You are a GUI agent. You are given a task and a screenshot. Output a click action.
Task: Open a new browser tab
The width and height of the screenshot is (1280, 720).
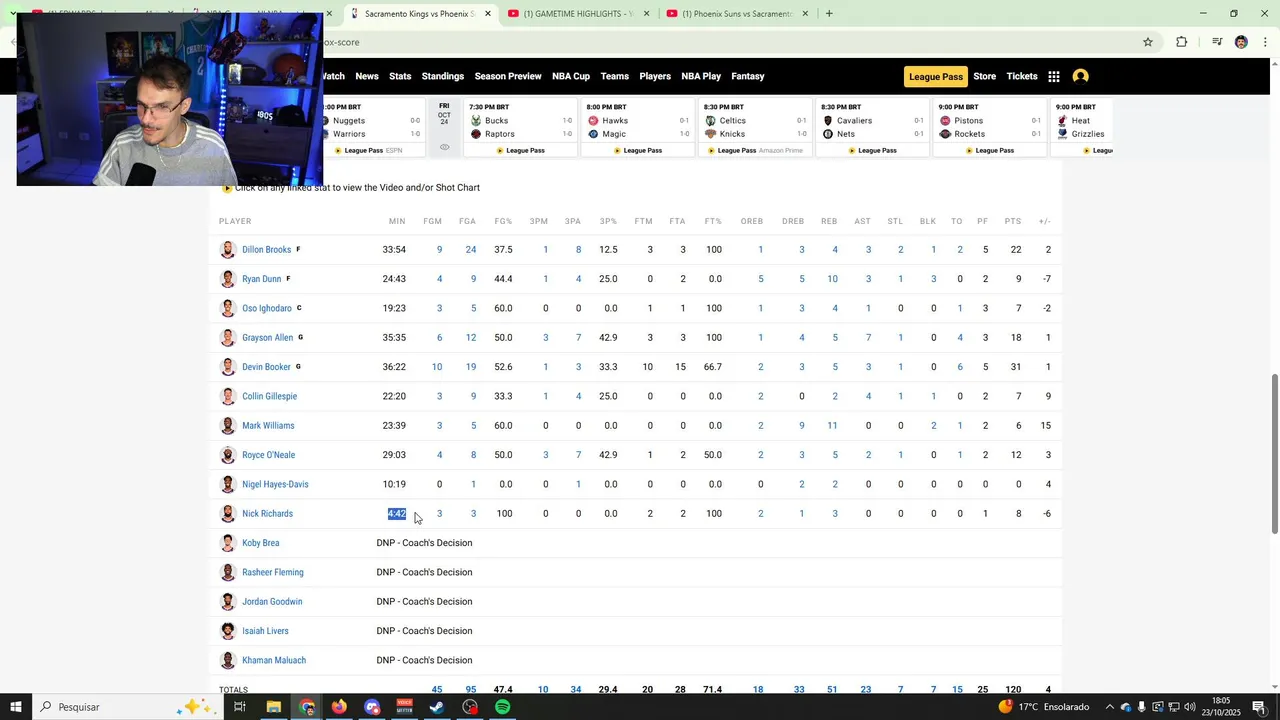(829, 14)
